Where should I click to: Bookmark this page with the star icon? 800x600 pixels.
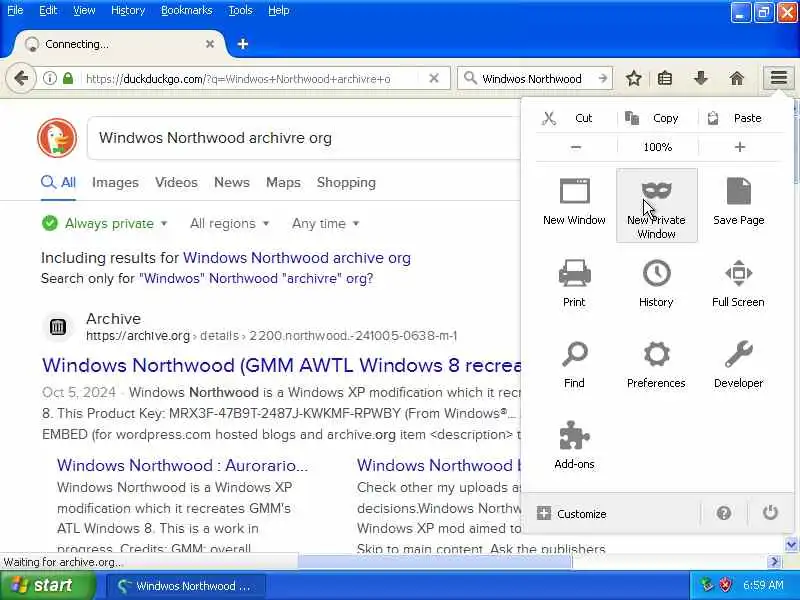click(633, 78)
